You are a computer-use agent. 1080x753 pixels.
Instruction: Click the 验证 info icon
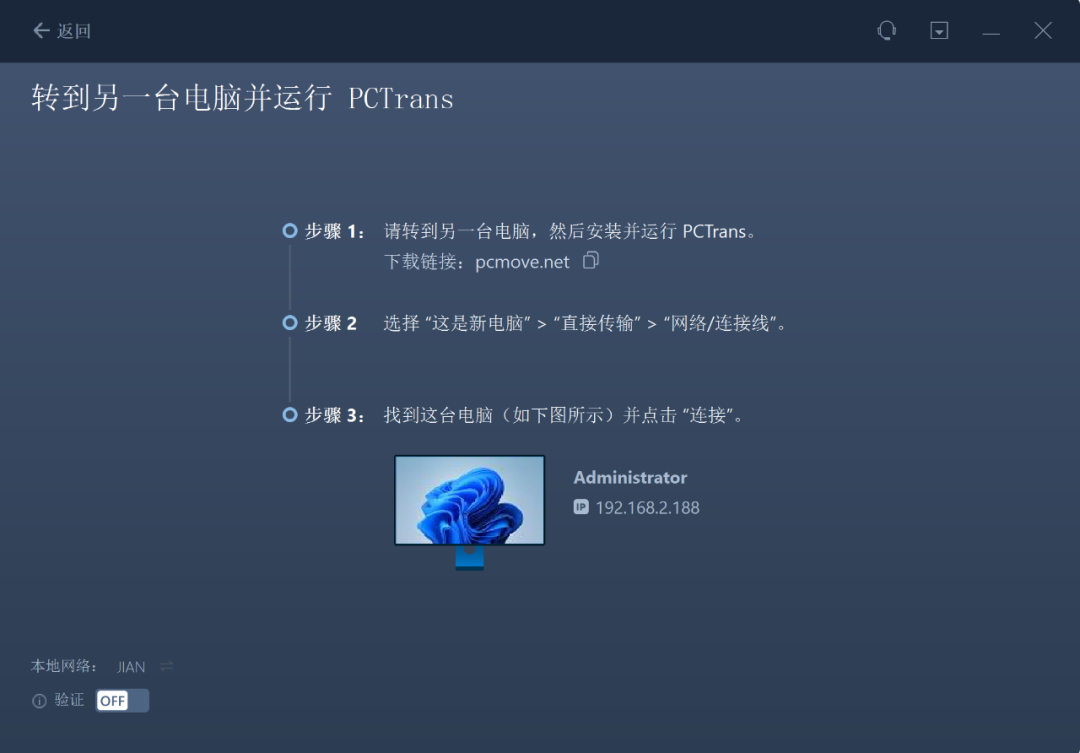click(x=39, y=701)
